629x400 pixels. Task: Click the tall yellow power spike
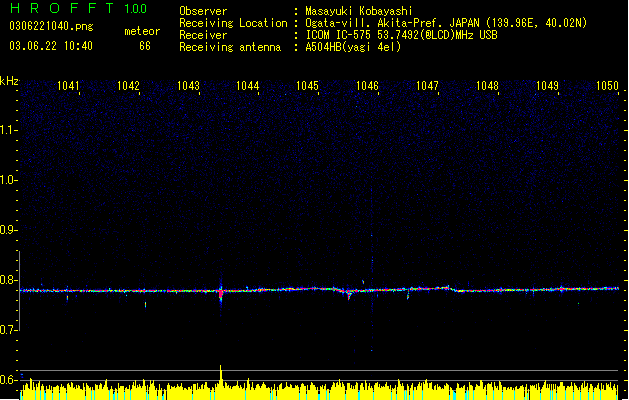[x=221, y=376]
